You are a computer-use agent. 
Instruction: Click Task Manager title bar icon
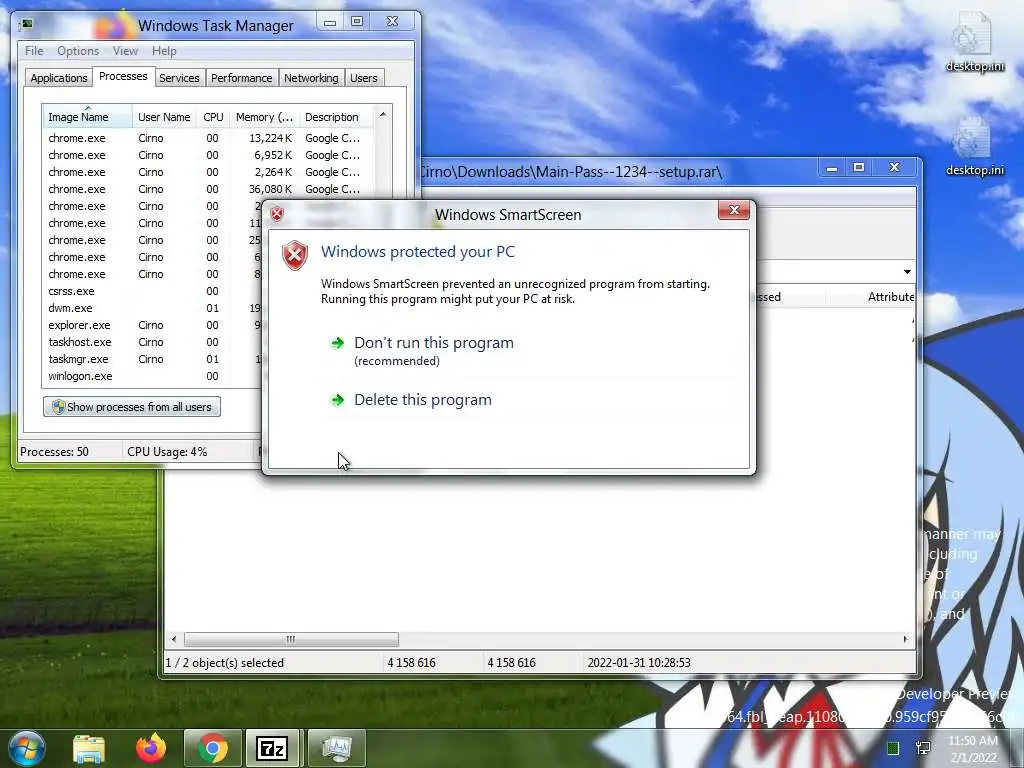coord(27,25)
